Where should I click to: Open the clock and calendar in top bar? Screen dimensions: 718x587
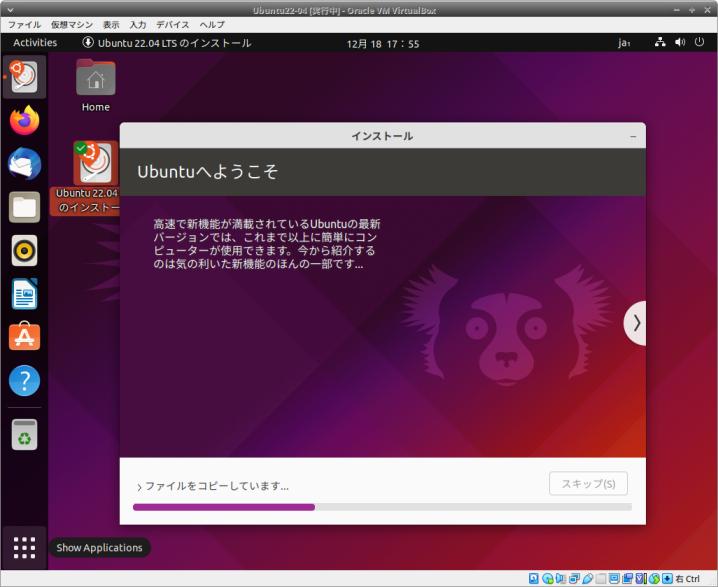(x=383, y=43)
